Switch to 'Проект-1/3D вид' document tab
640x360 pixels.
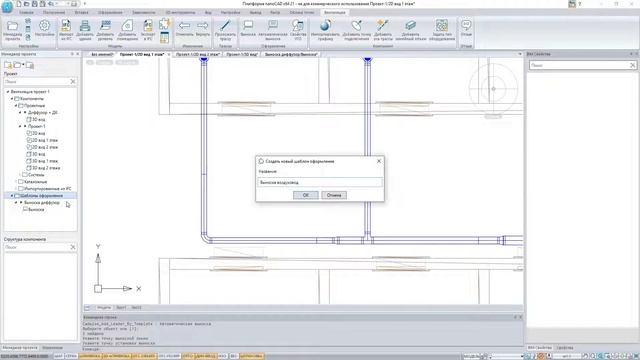[x=242, y=54]
